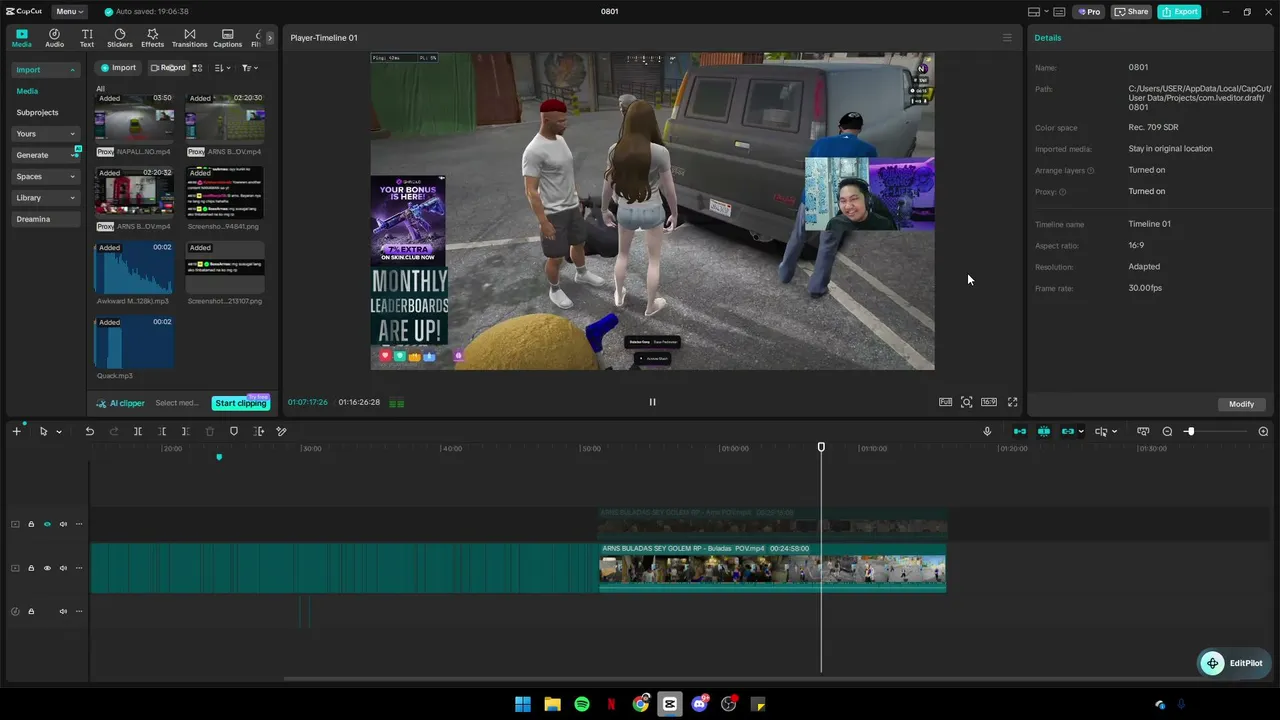Show more tabs with the arrow button
Image resolution: width=1280 pixels, height=720 pixels.
coord(269,38)
